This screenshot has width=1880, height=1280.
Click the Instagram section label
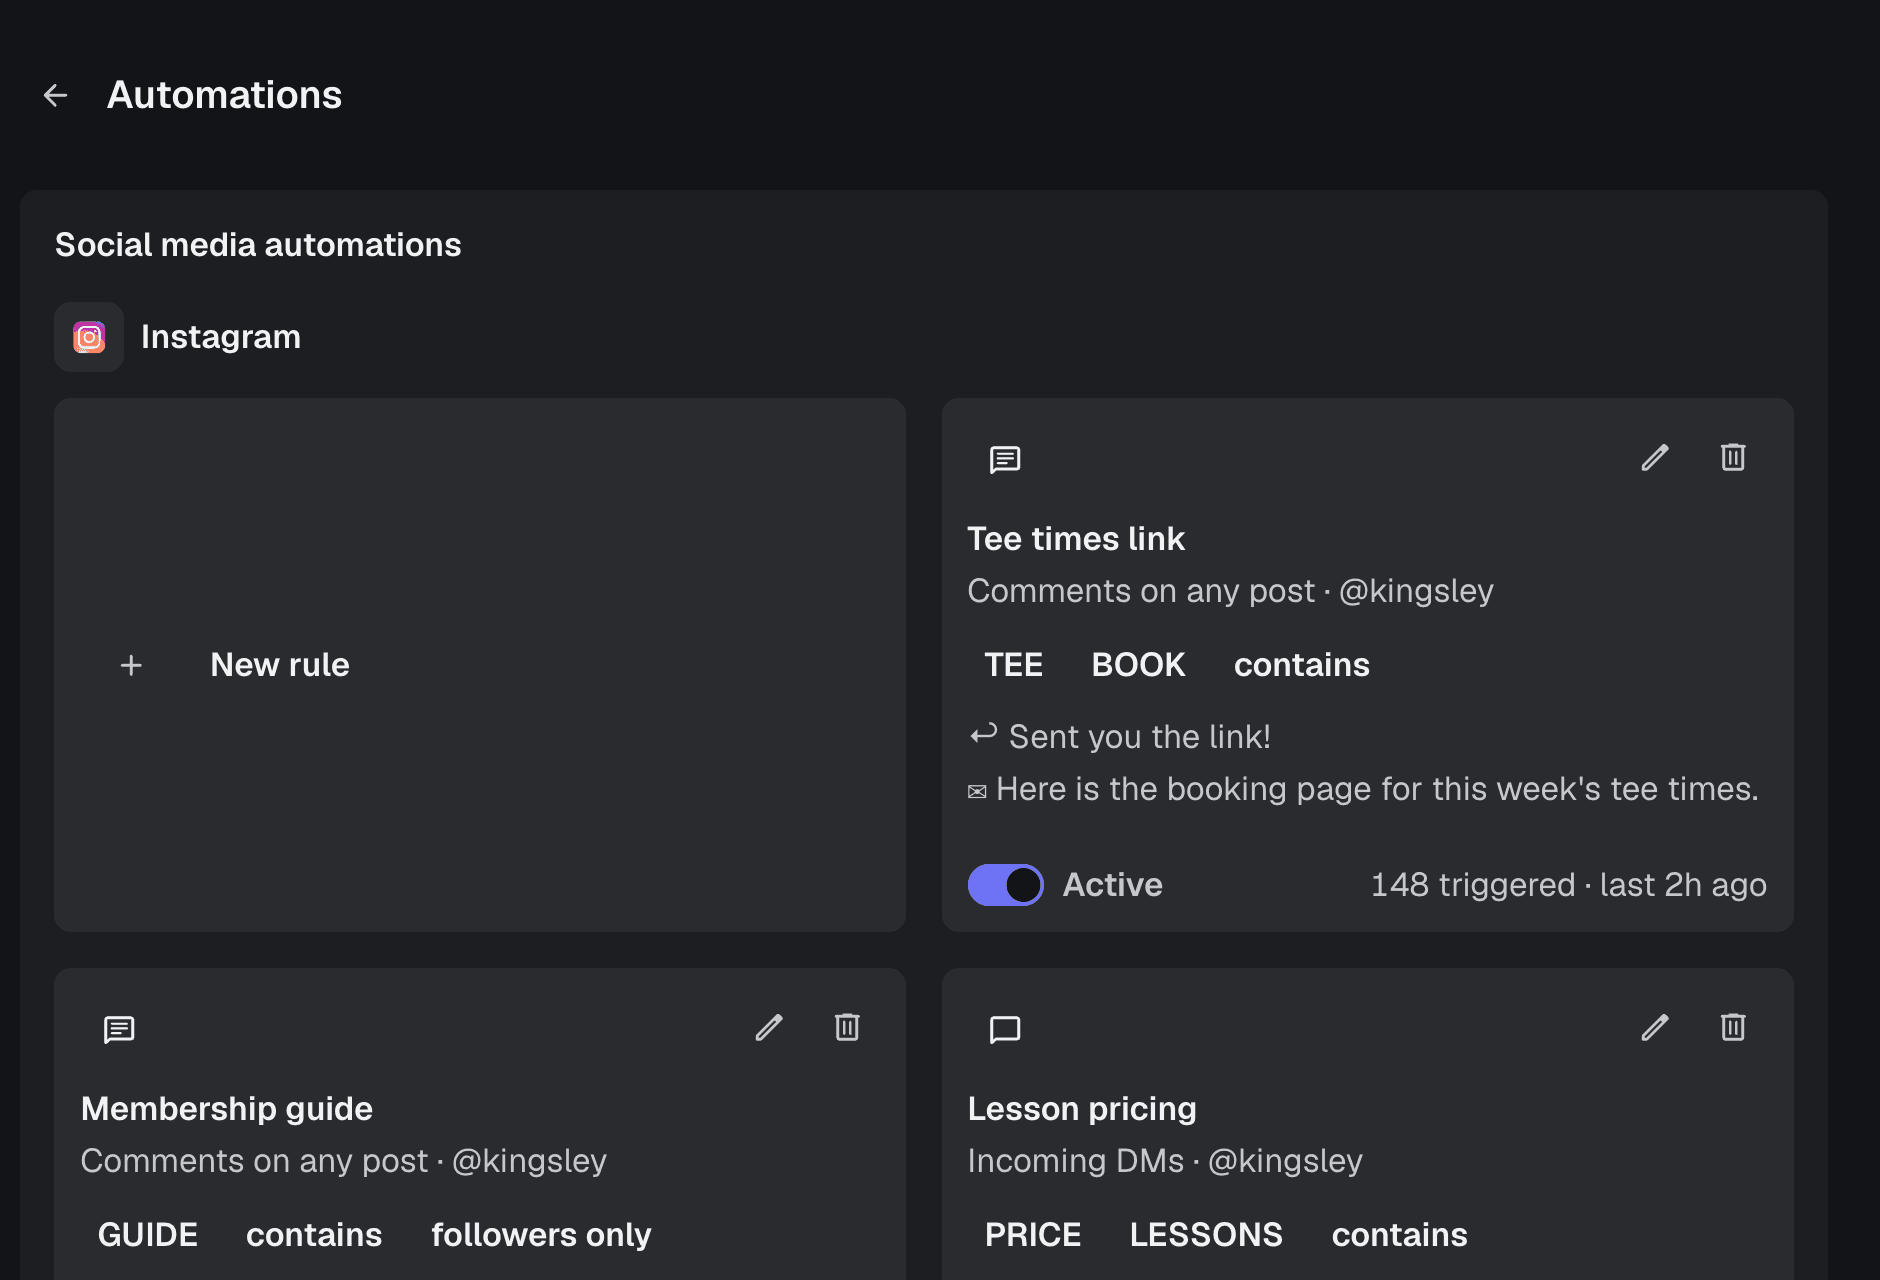(x=221, y=337)
